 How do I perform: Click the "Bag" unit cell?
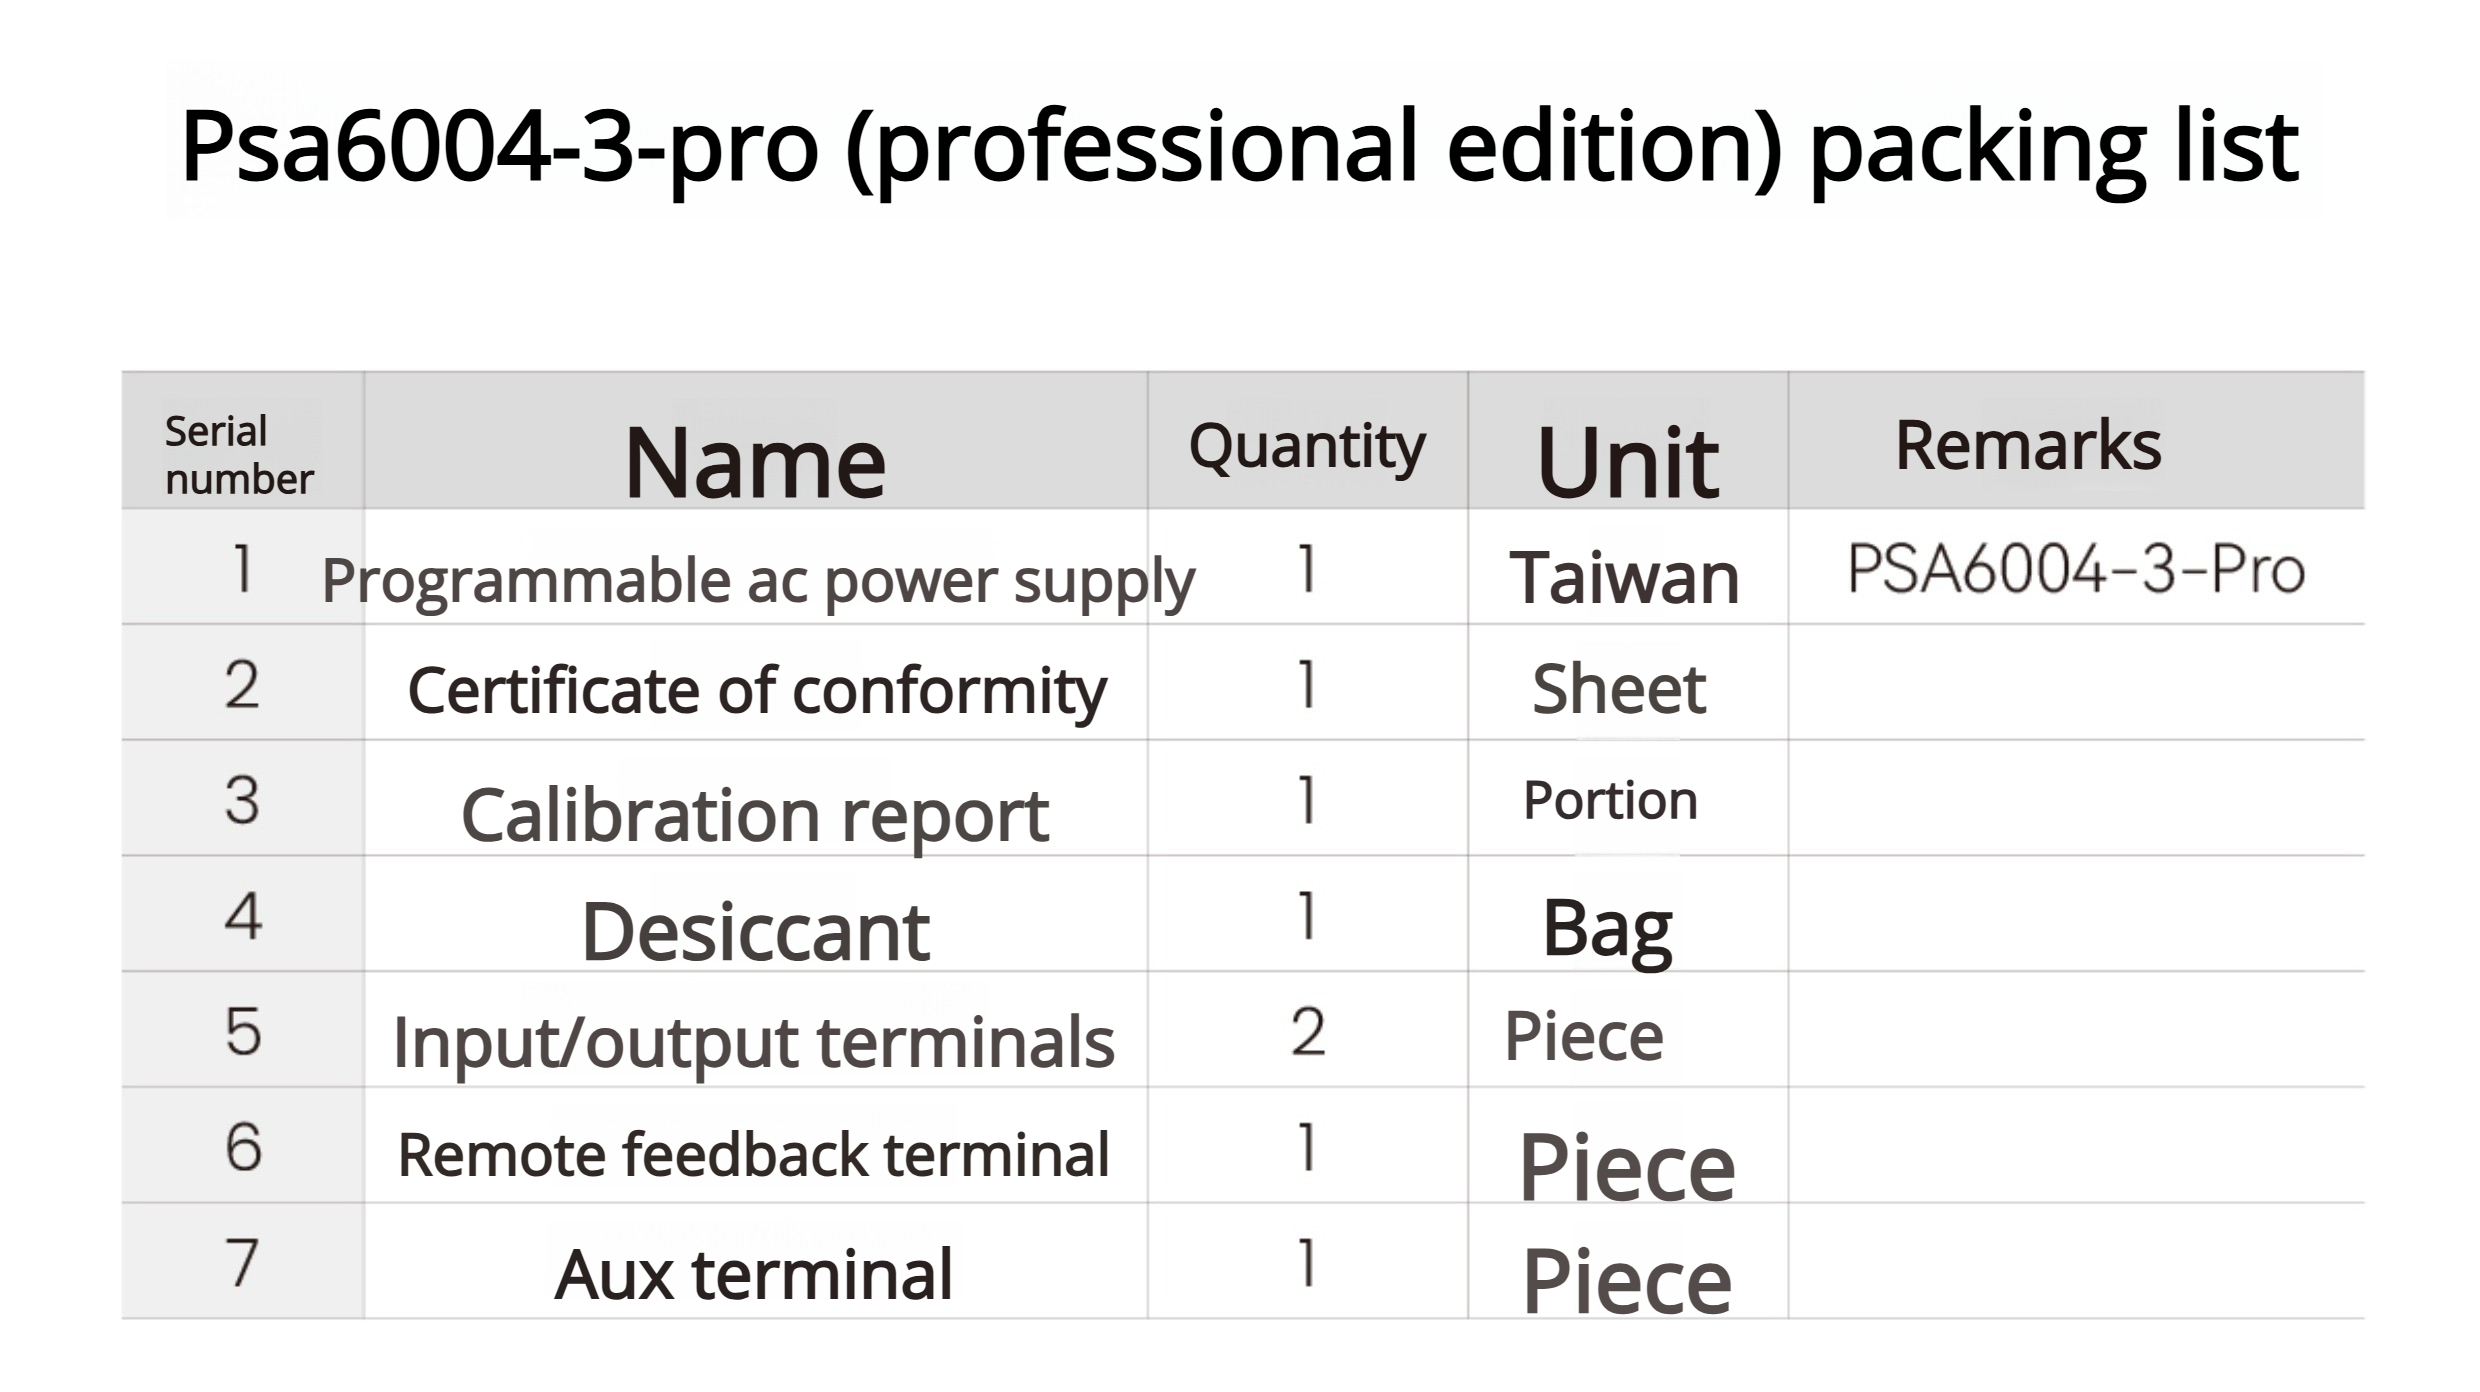click(1607, 929)
